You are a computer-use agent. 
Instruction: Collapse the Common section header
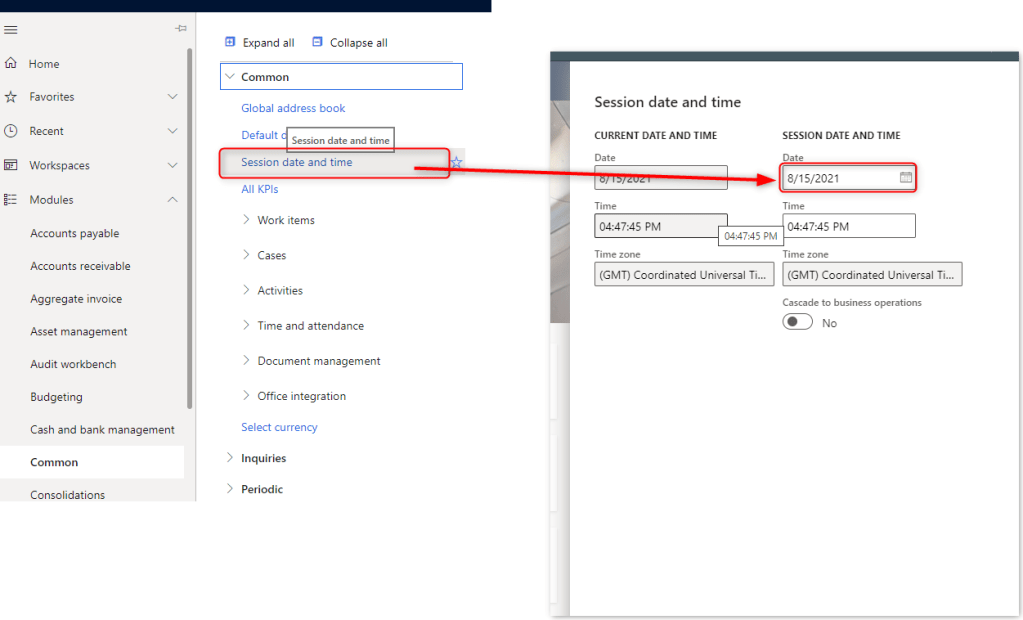click(231, 77)
